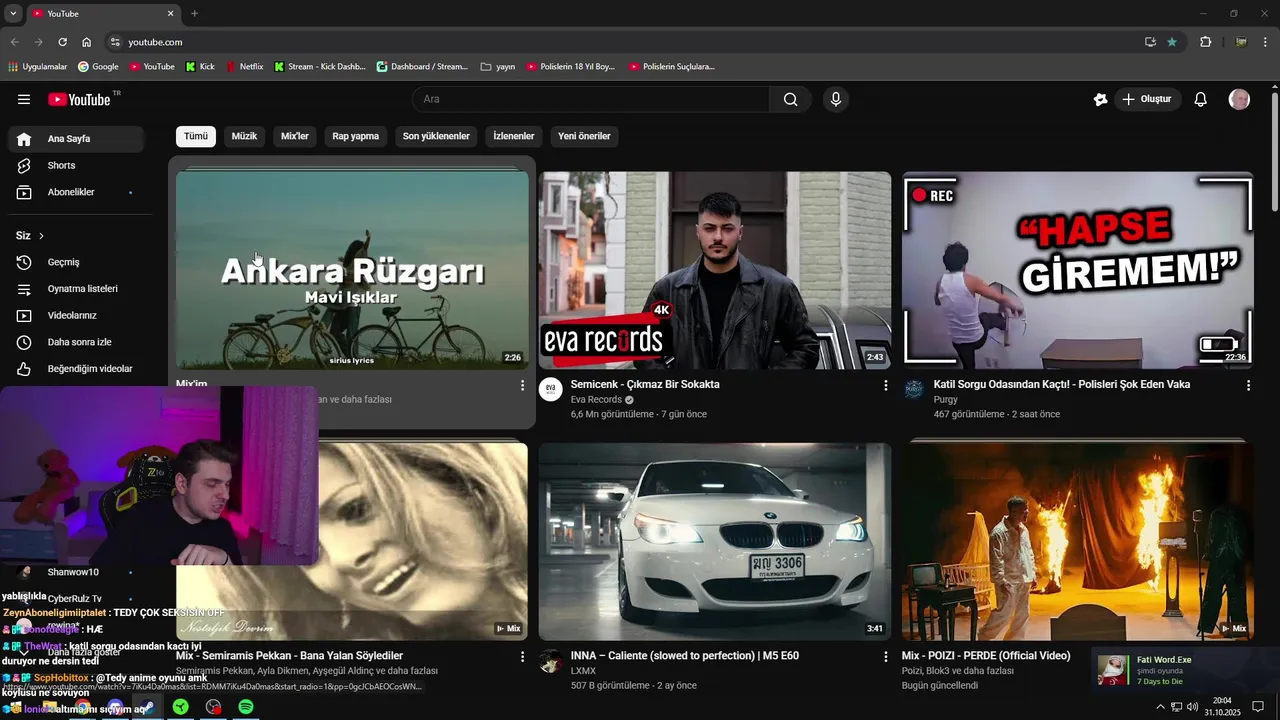Play the HAPSE GİREMEM thumbnail
The height and width of the screenshot is (720, 1280).
point(1078,270)
